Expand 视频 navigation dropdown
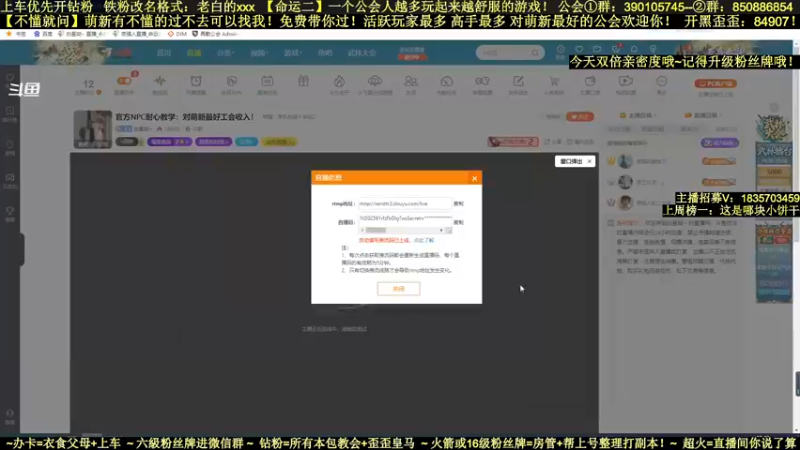This screenshot has width=800, height=450. (258, 53)
